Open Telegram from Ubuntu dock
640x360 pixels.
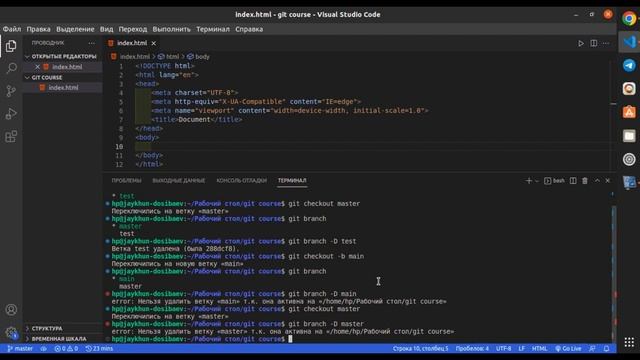629,65
